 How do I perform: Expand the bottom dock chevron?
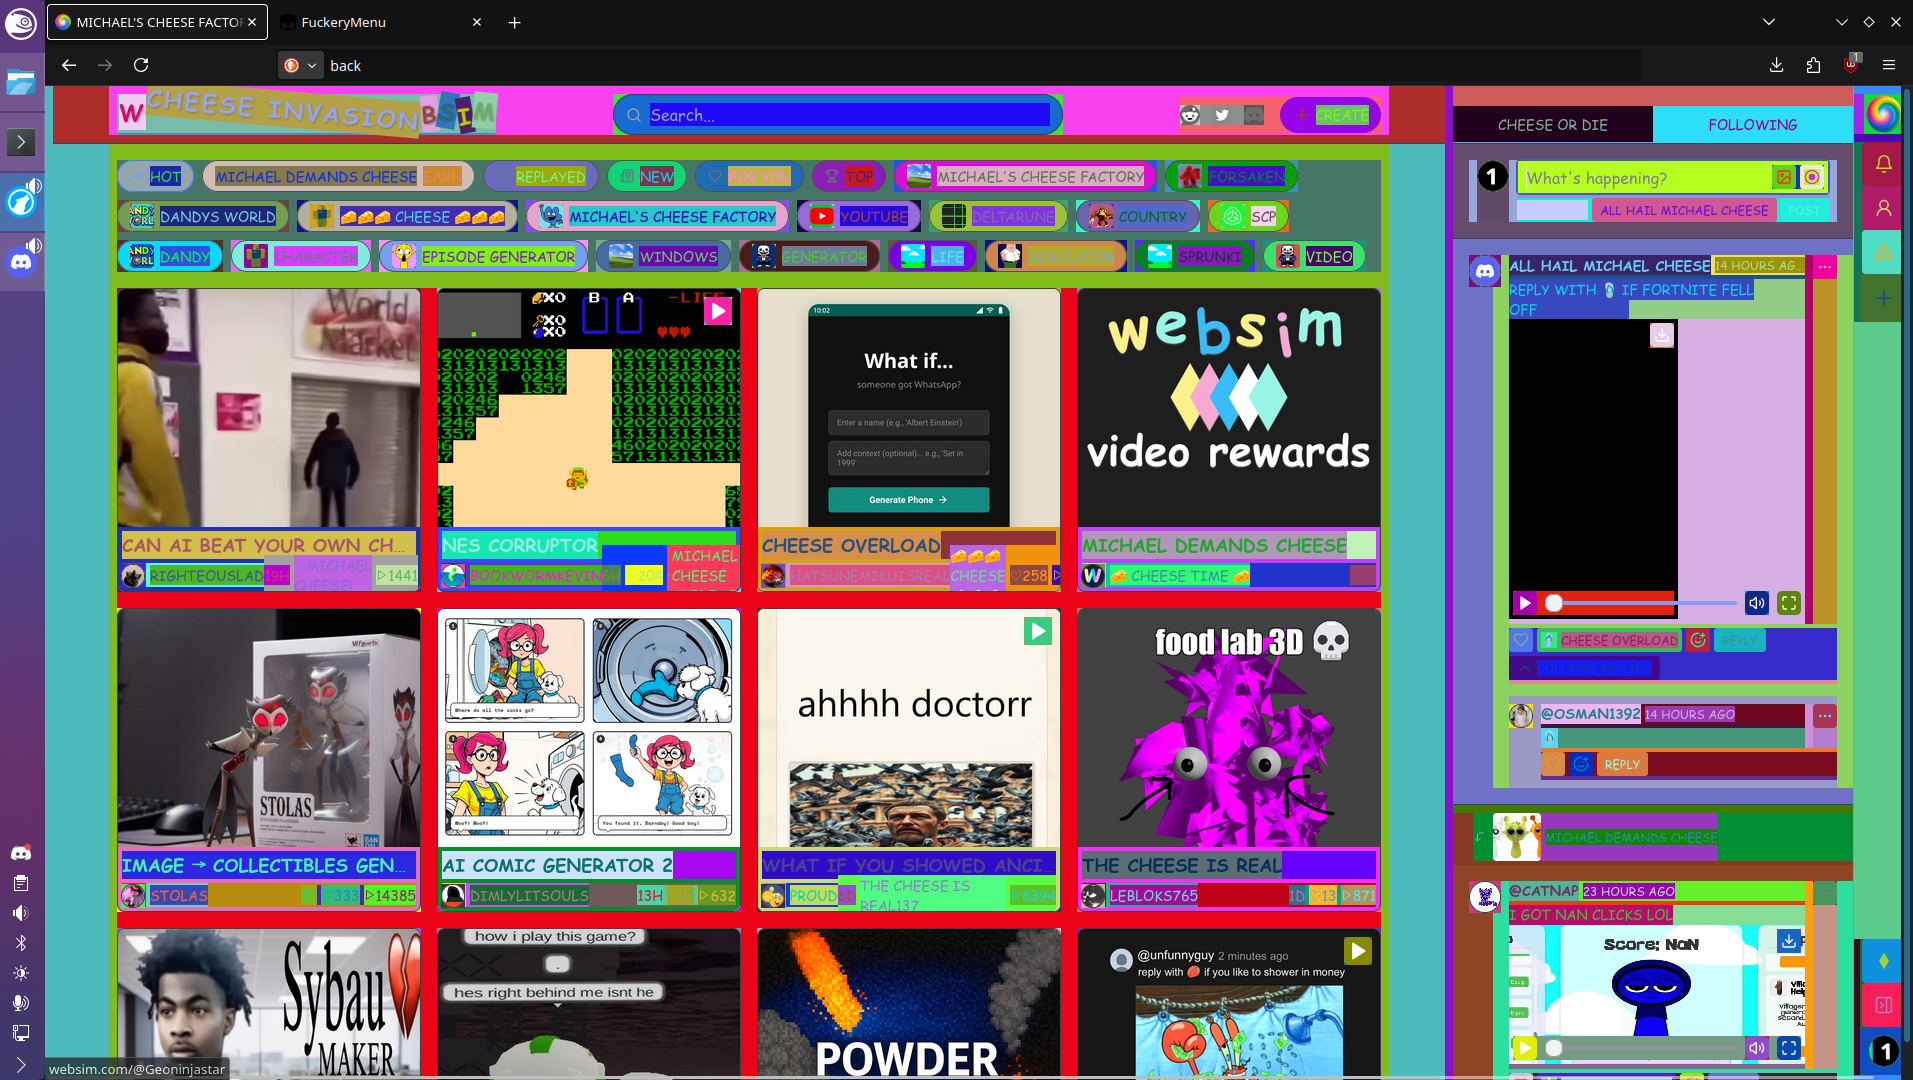coord(21,1065)
